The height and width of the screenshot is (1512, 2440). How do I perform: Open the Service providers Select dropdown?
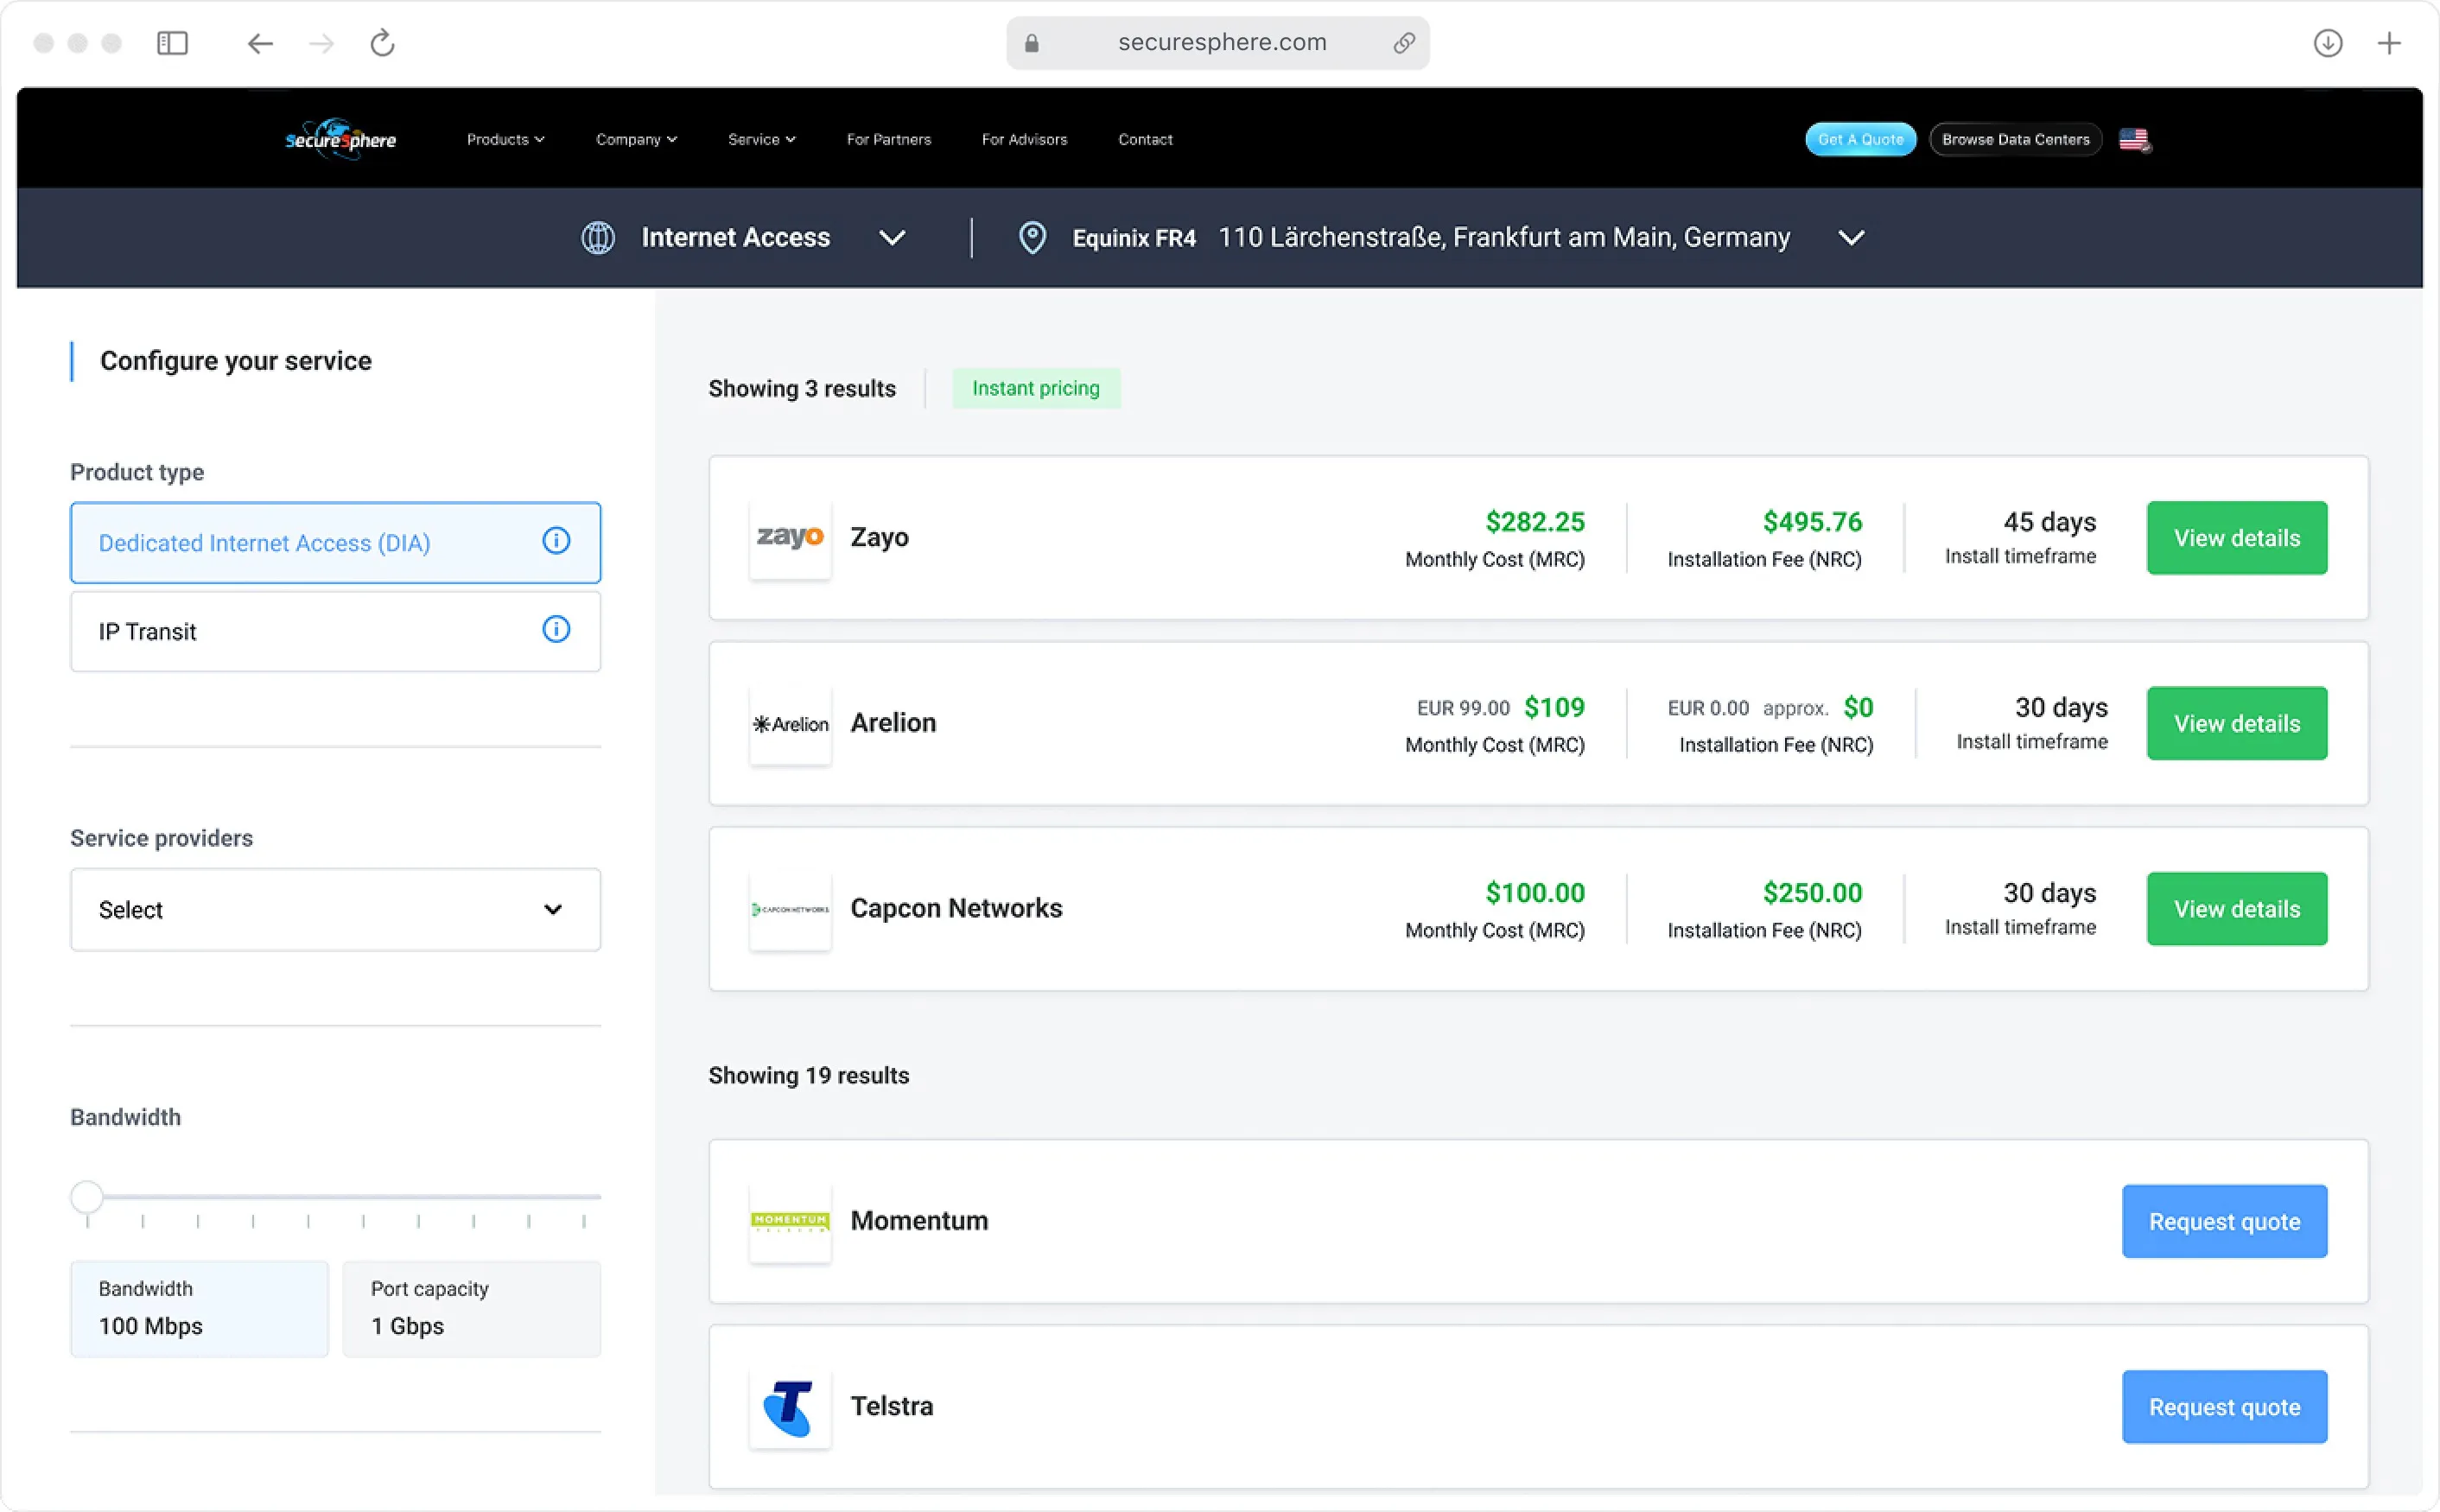pyautogui.click(x=335, y=909)
